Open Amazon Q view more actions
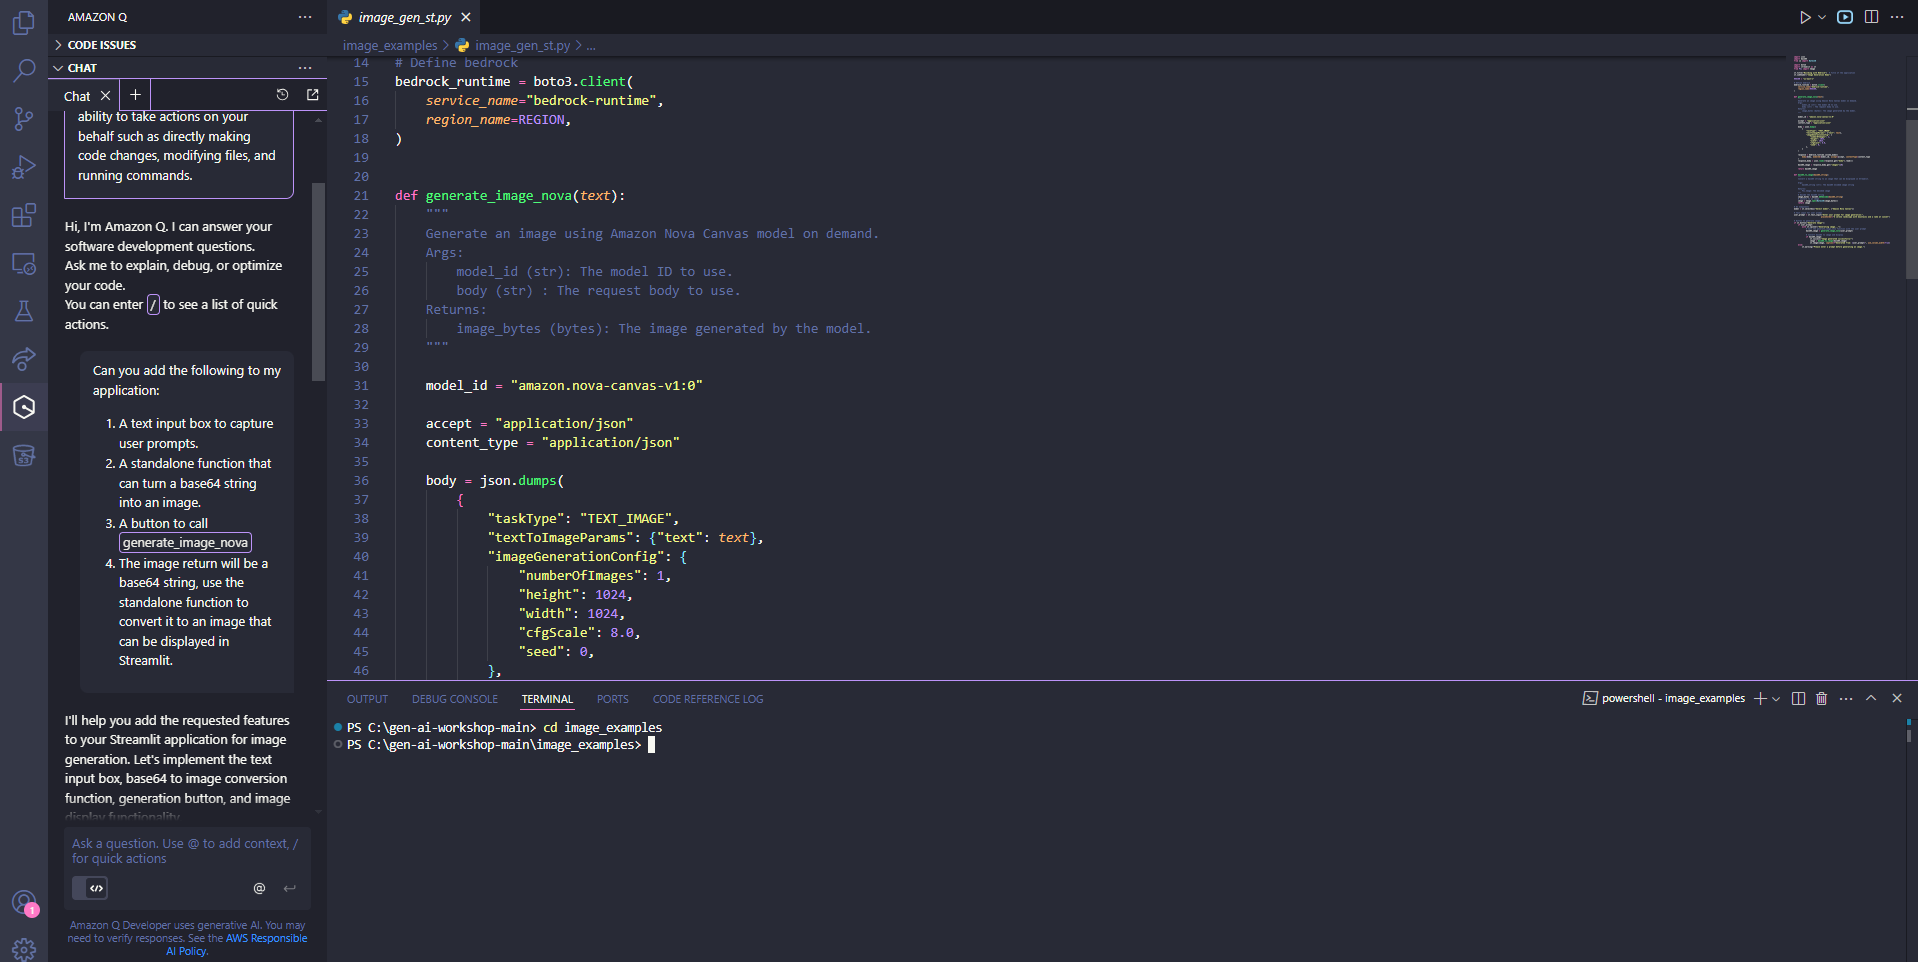This screenshot has width=1918, height=962. pyautogui.click(x=305, y=17)
